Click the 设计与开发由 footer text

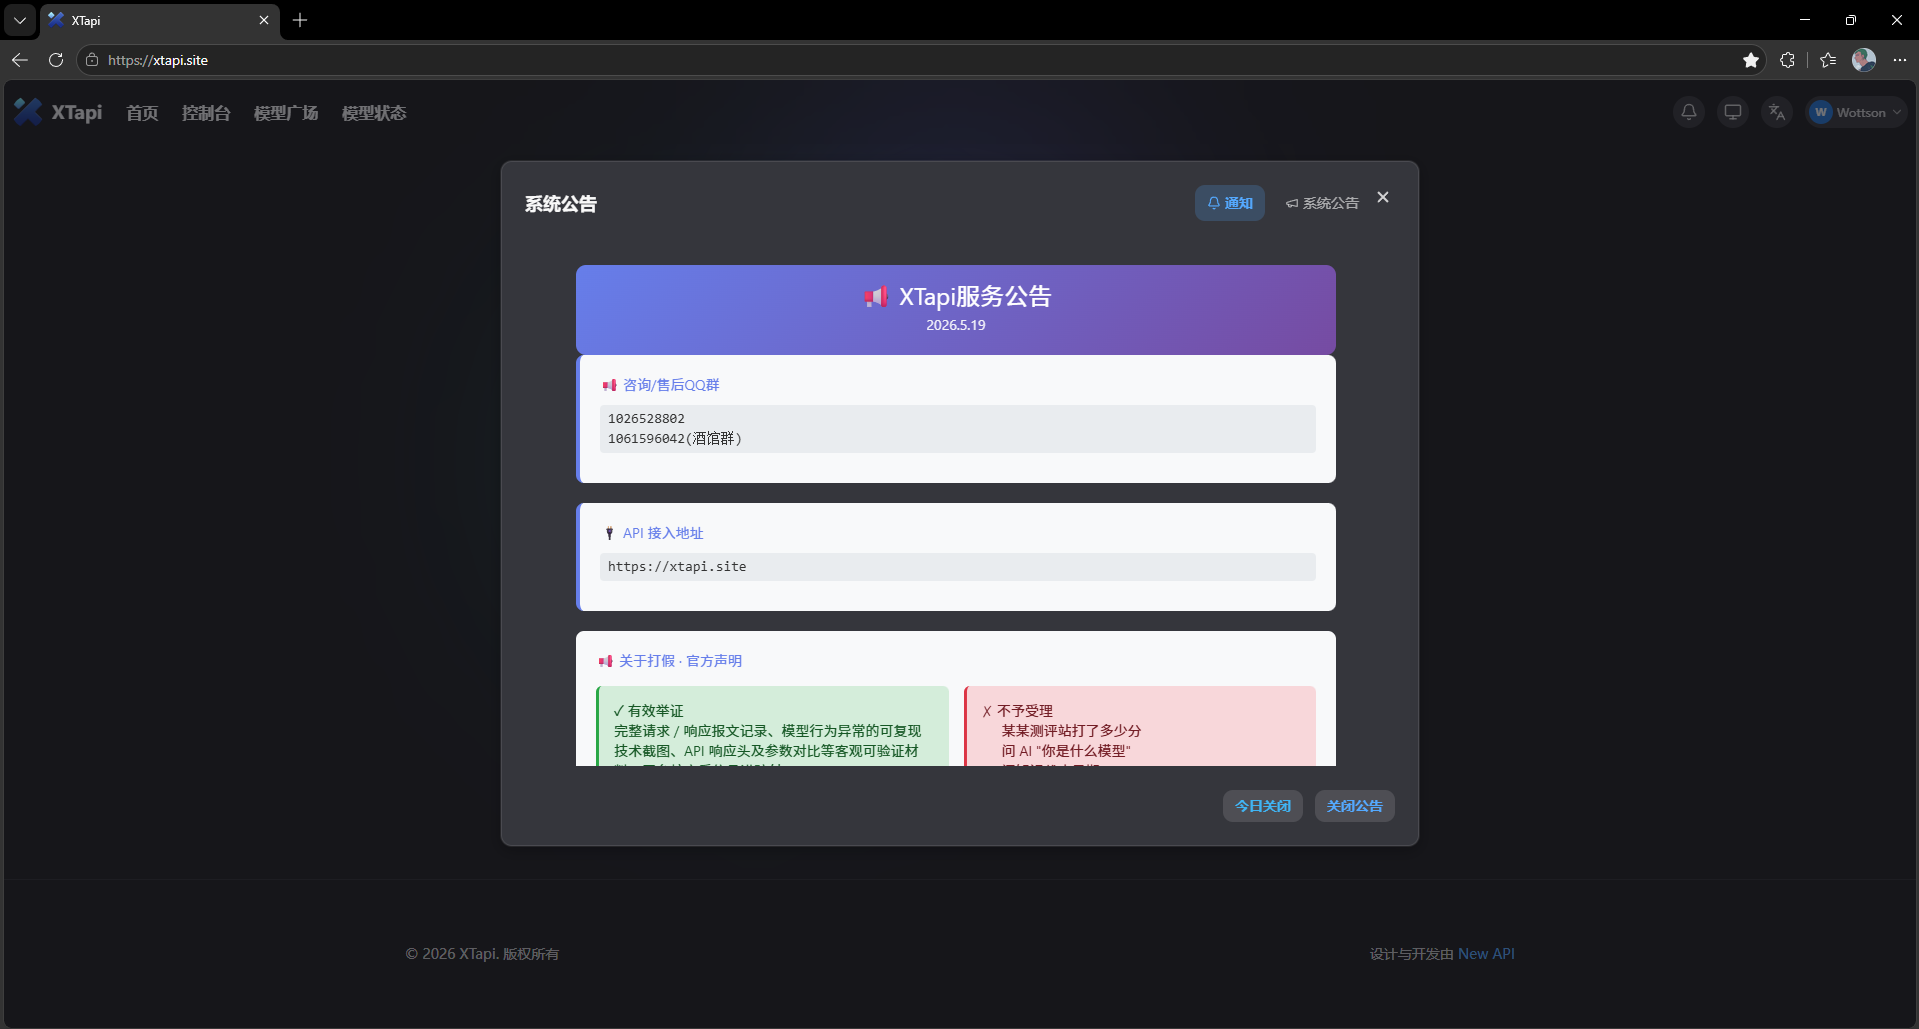point(1411,954)
